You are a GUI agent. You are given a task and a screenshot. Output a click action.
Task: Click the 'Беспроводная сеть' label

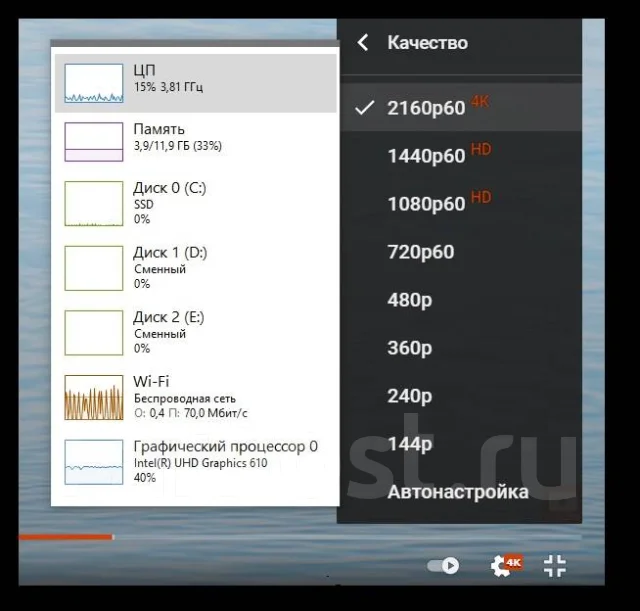point(184,398)
